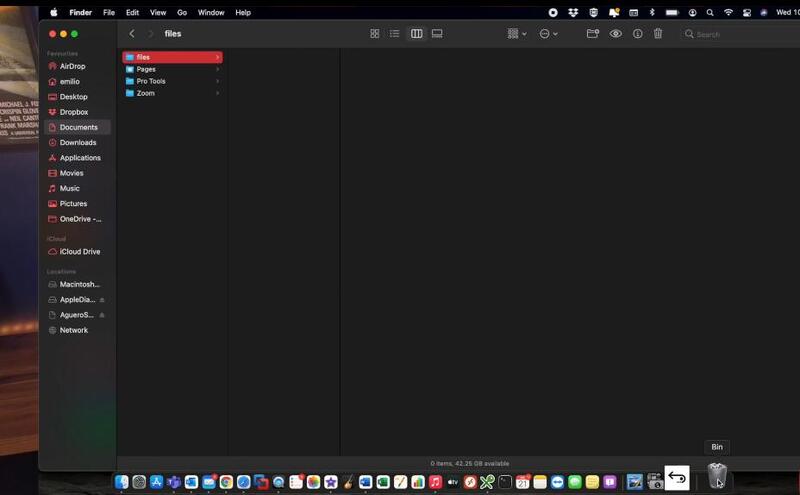Expand the Pro Tools folder chevron

tap(217, 81)
